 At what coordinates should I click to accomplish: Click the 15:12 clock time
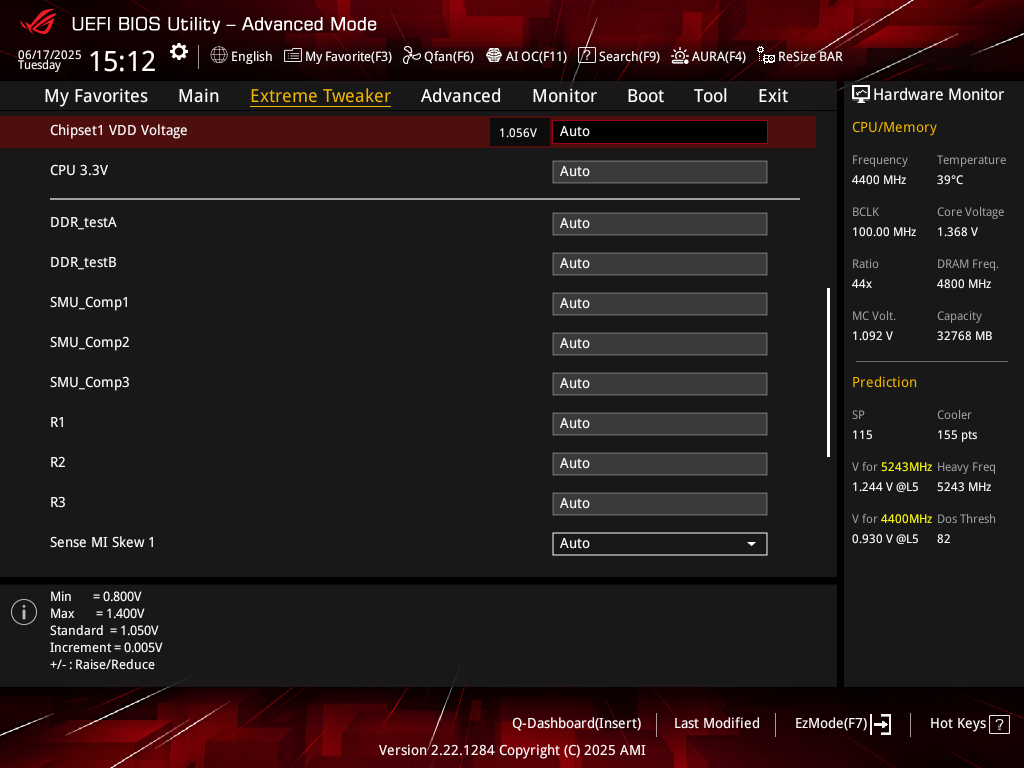pyautogui.click(x=122, y=61)
